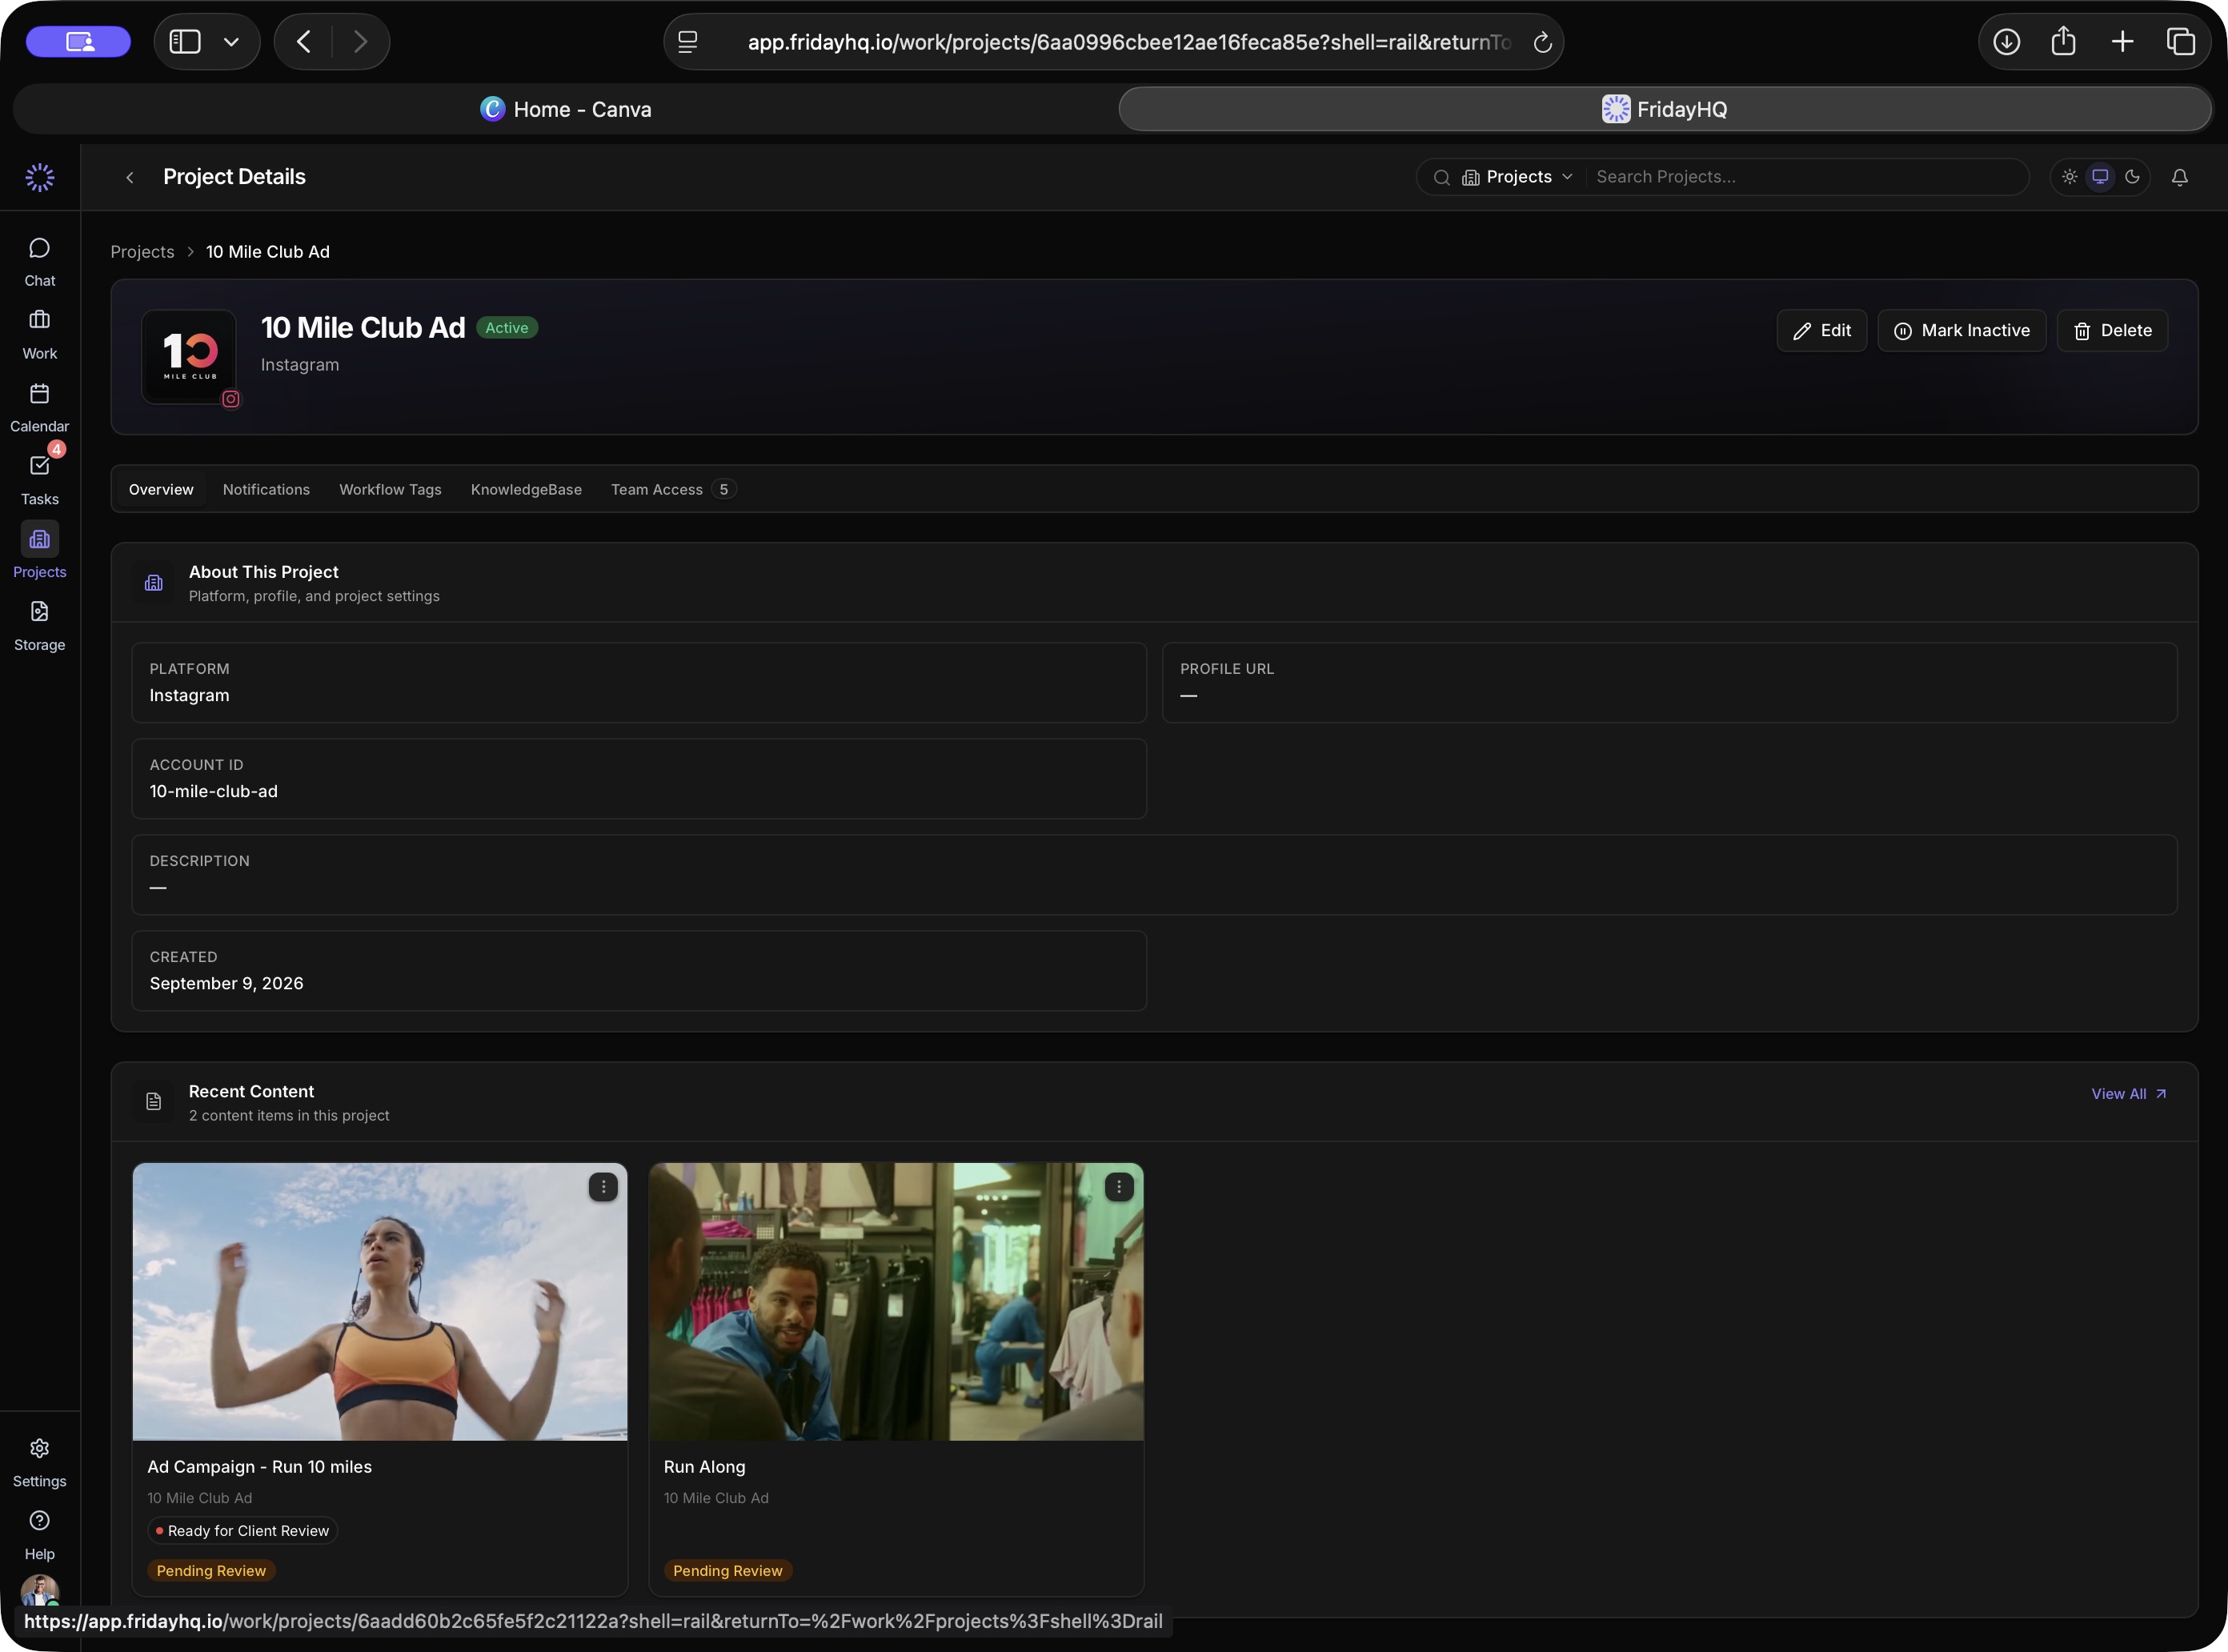Open the Work section in sidebar
This screenshot has height=1652, width=2228.
click(39, 335)
